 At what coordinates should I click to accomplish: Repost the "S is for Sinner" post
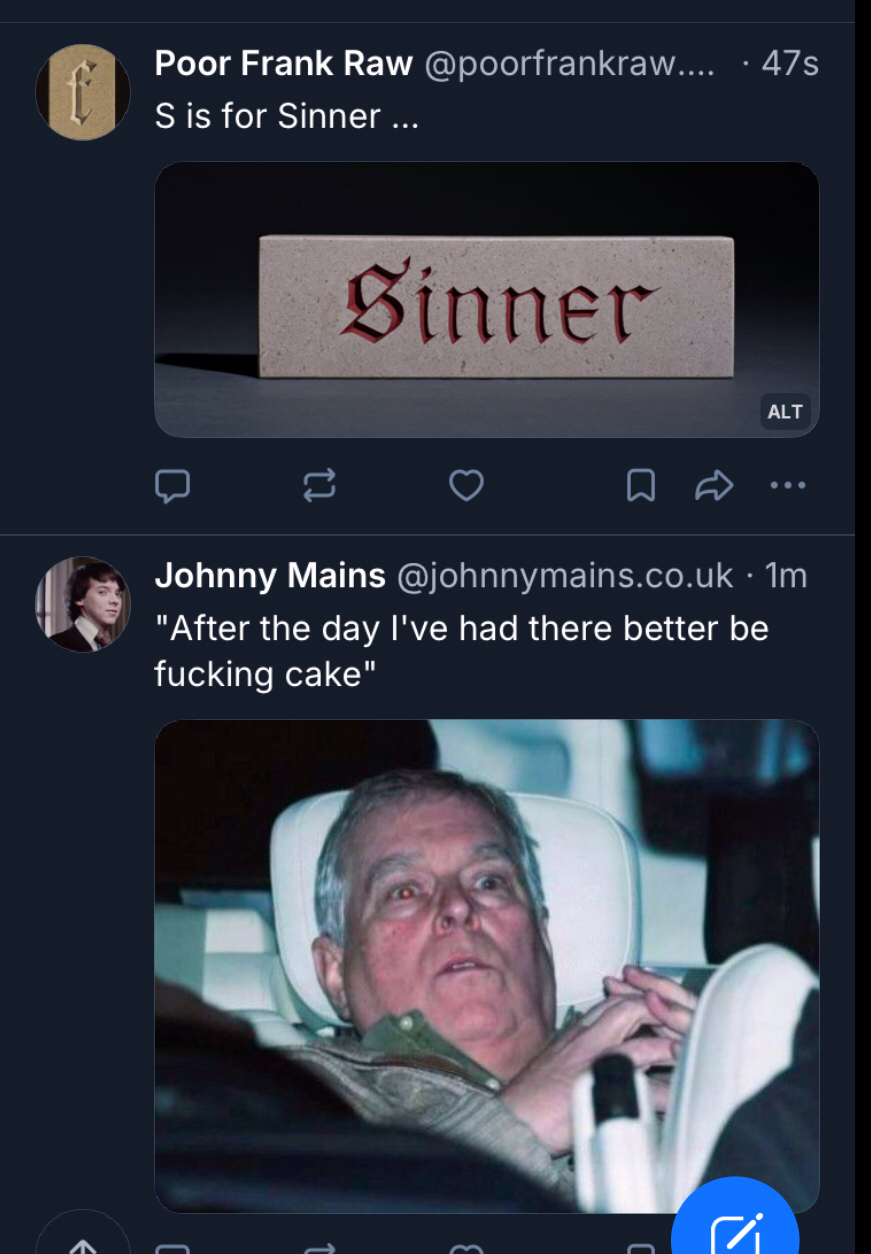tap(319, 486)
